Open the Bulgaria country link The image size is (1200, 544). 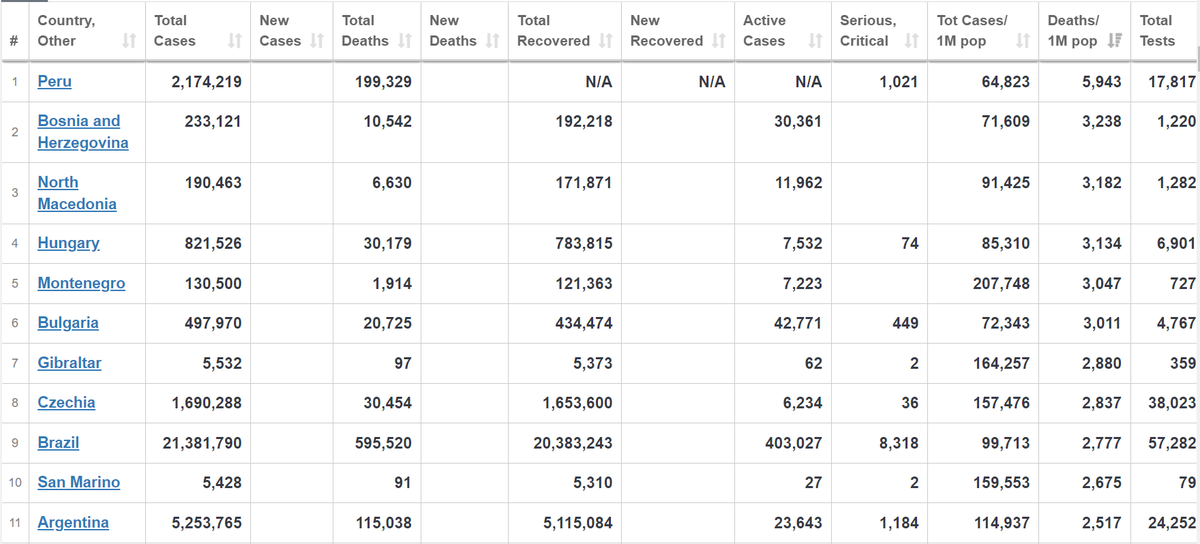click(68, 323)
